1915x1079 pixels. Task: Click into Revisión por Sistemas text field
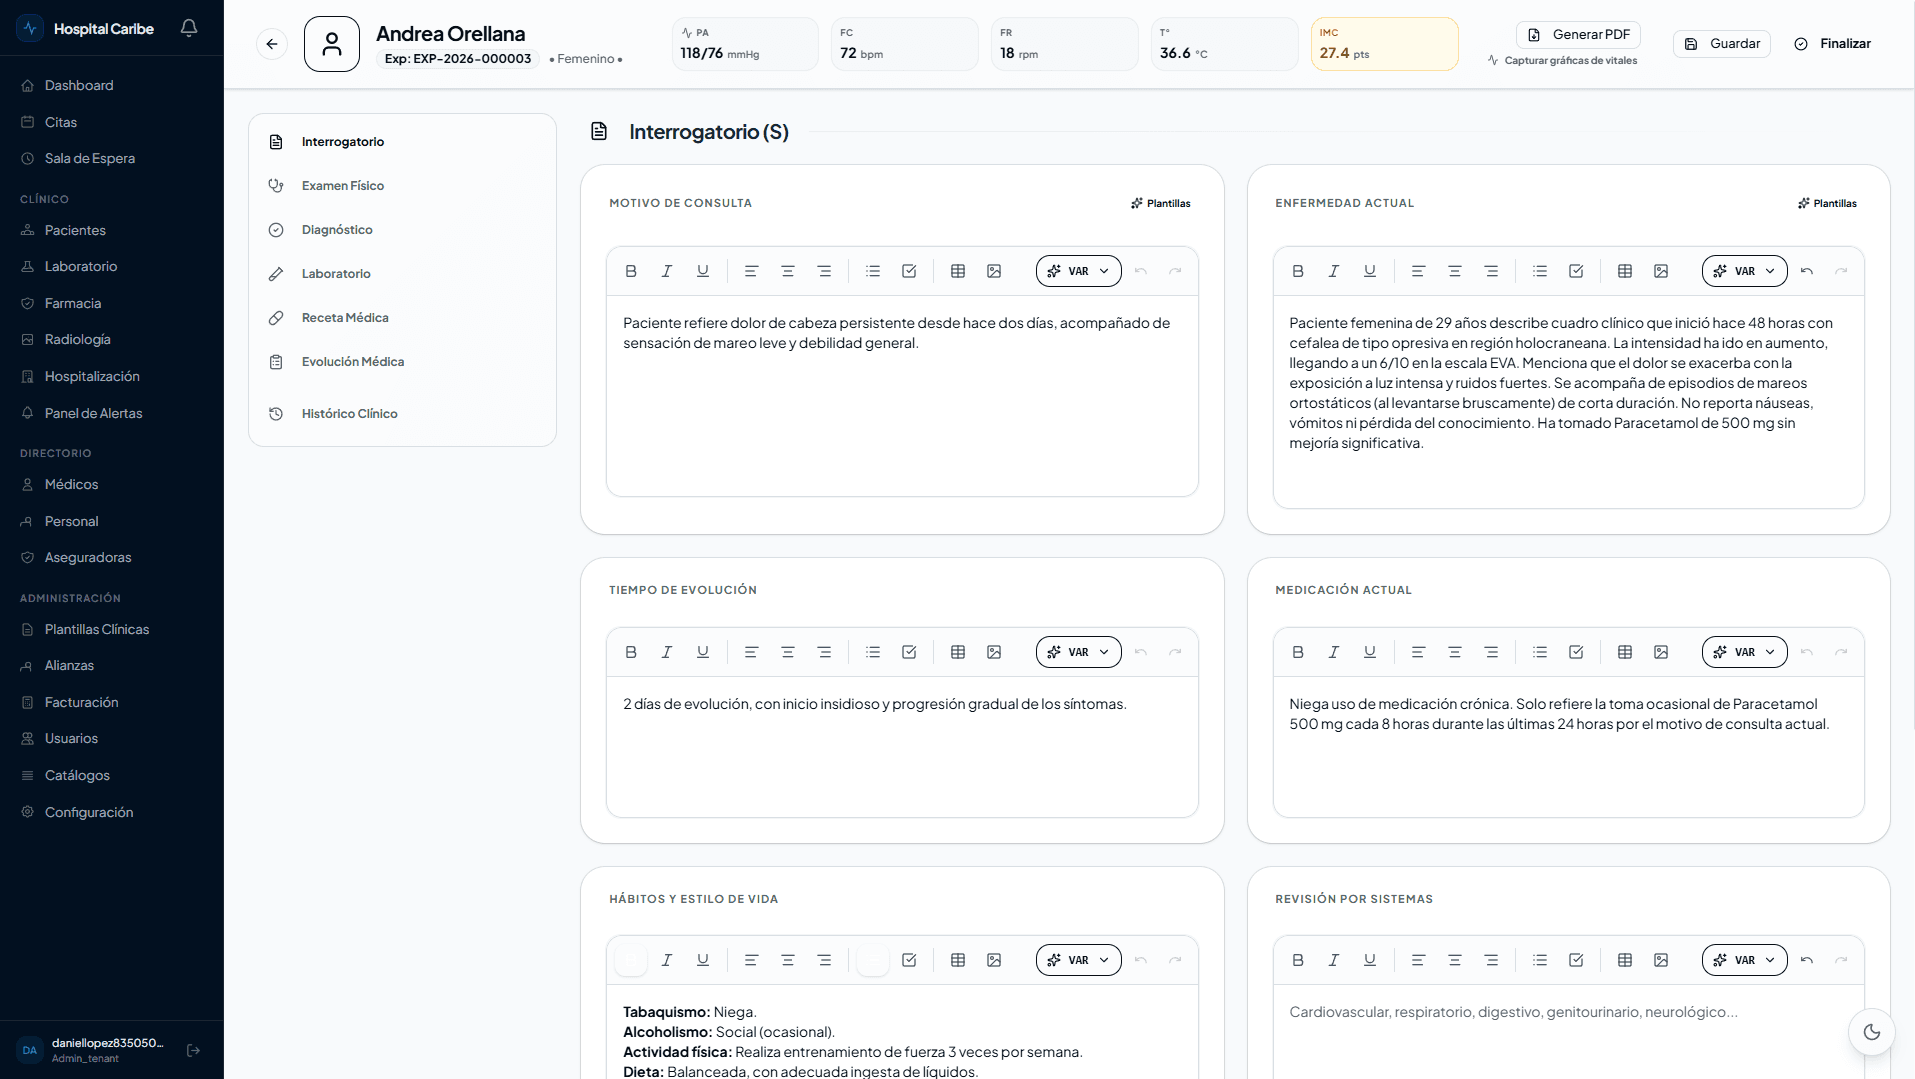pyautogui.click(x=1568, y=1032)
